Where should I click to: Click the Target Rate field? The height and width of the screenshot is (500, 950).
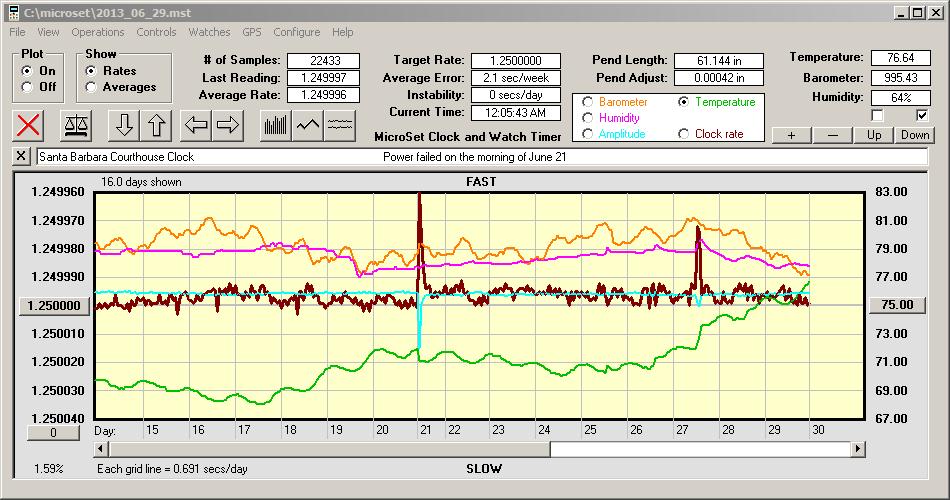point(516,61)
